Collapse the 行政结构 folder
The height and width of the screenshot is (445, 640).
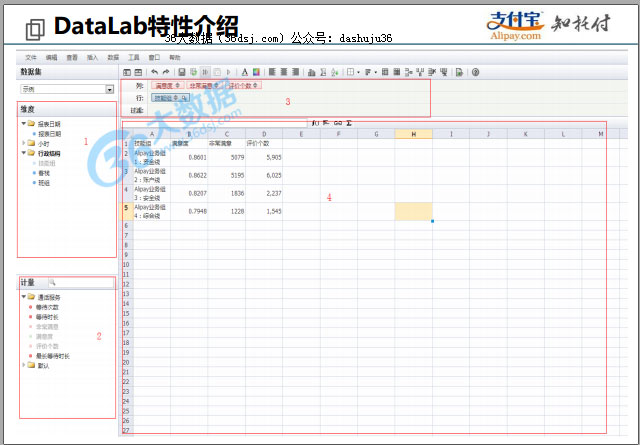tap(24, 153)
